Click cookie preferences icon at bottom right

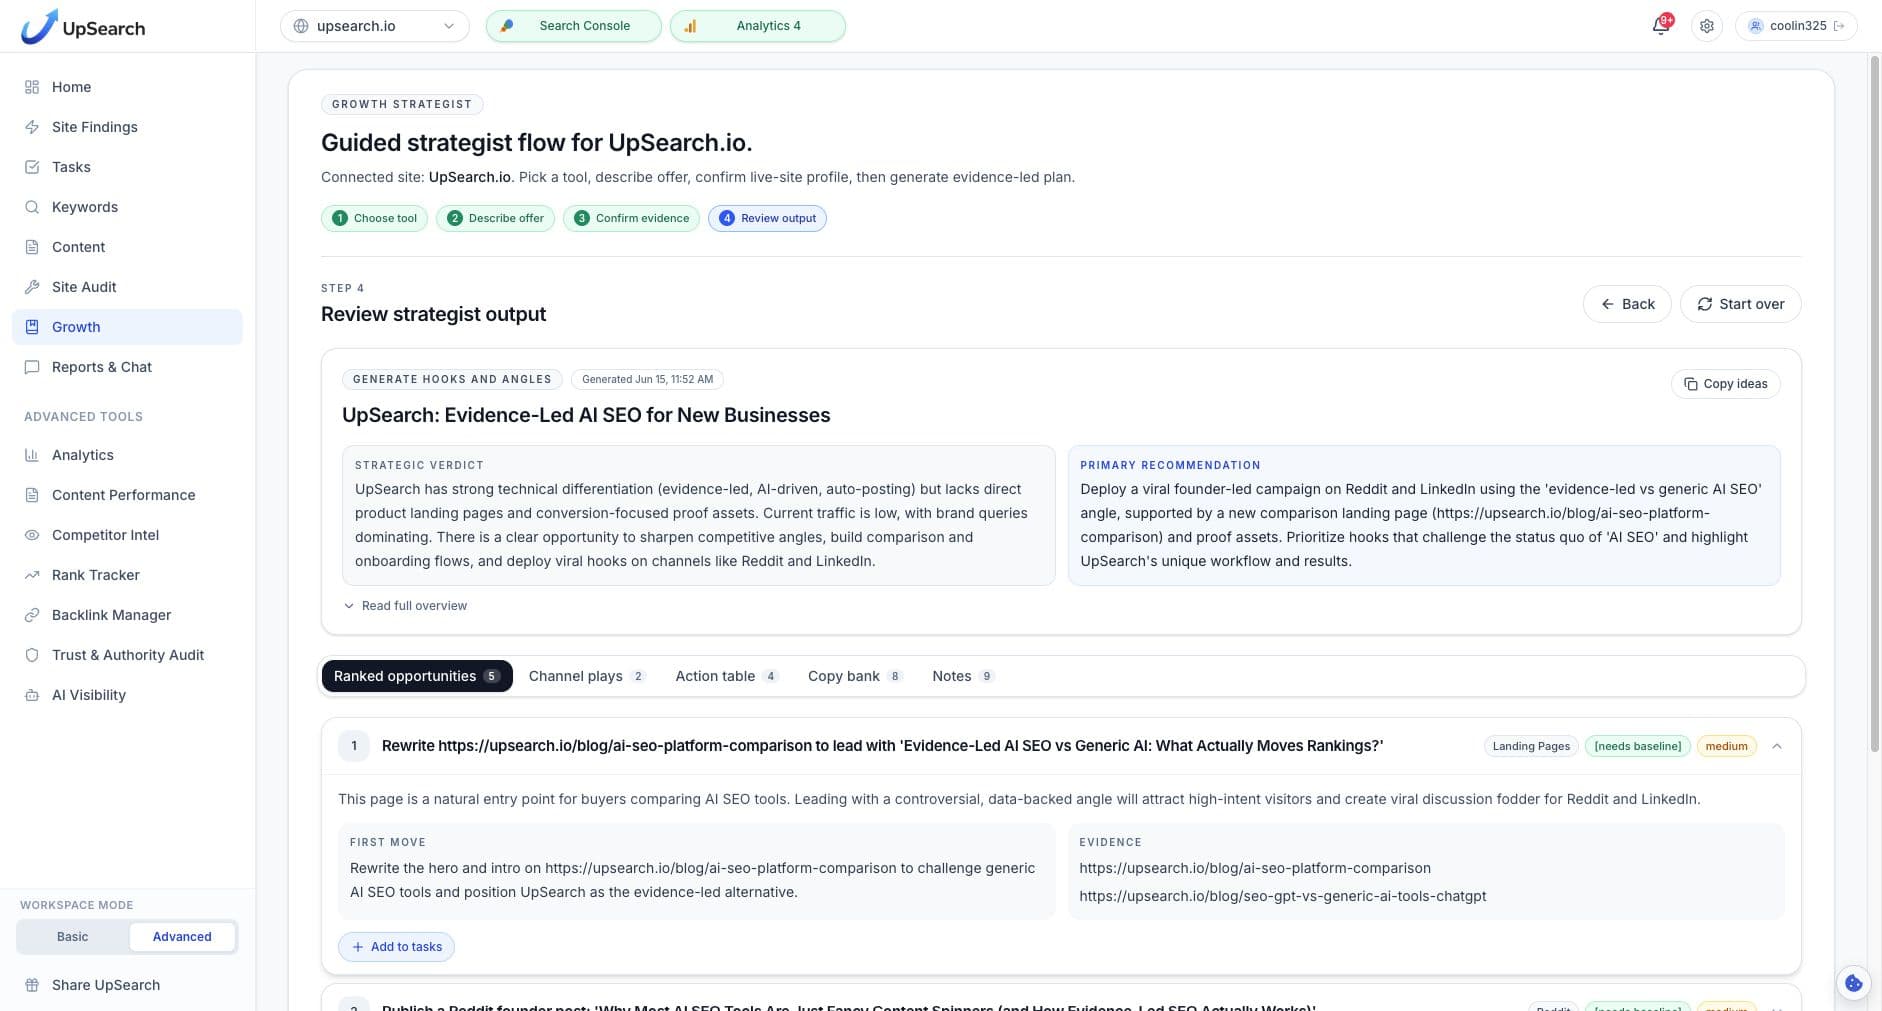point(1853,983)
